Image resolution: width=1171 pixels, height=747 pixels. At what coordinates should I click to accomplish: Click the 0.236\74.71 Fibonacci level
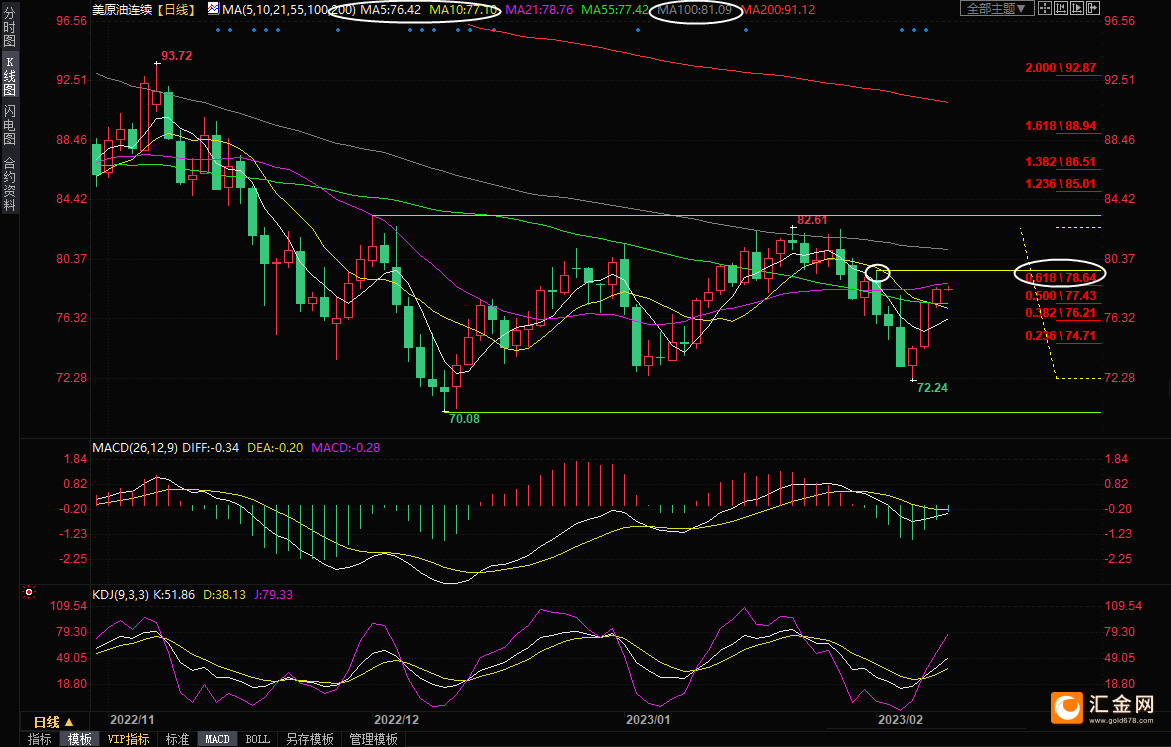[x=1060, y=336]
